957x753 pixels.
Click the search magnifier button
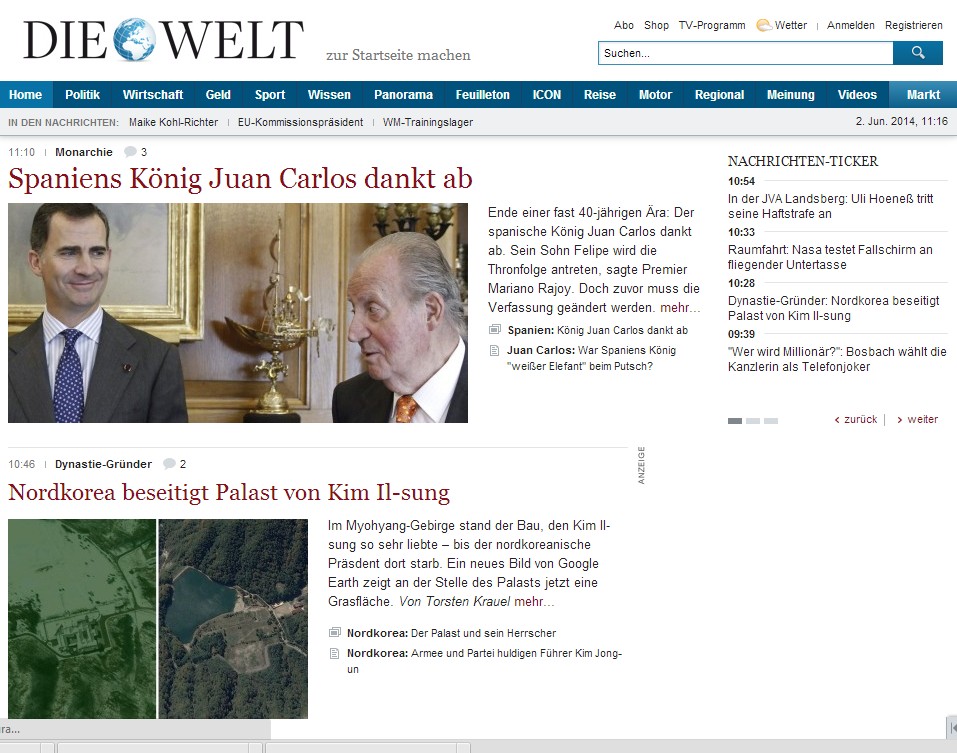tap(917, 53)
